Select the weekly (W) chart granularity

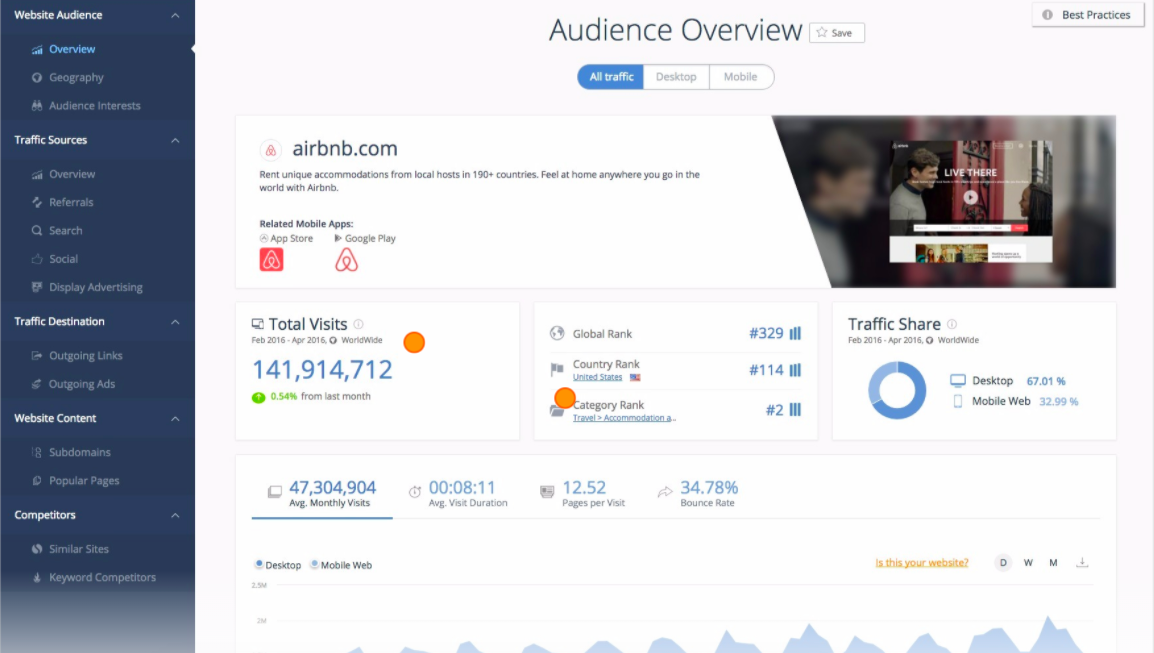[1028, 563]
